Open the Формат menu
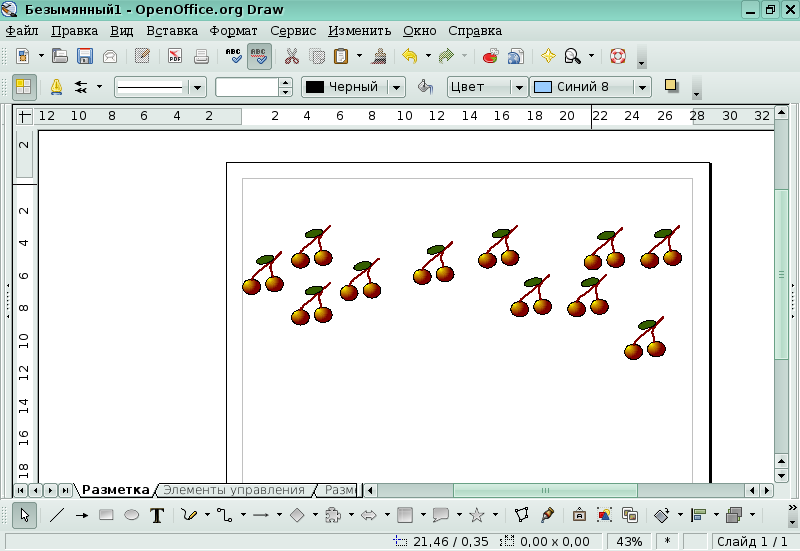The width and height of the screenshot is (800, 551). [233, 31]
